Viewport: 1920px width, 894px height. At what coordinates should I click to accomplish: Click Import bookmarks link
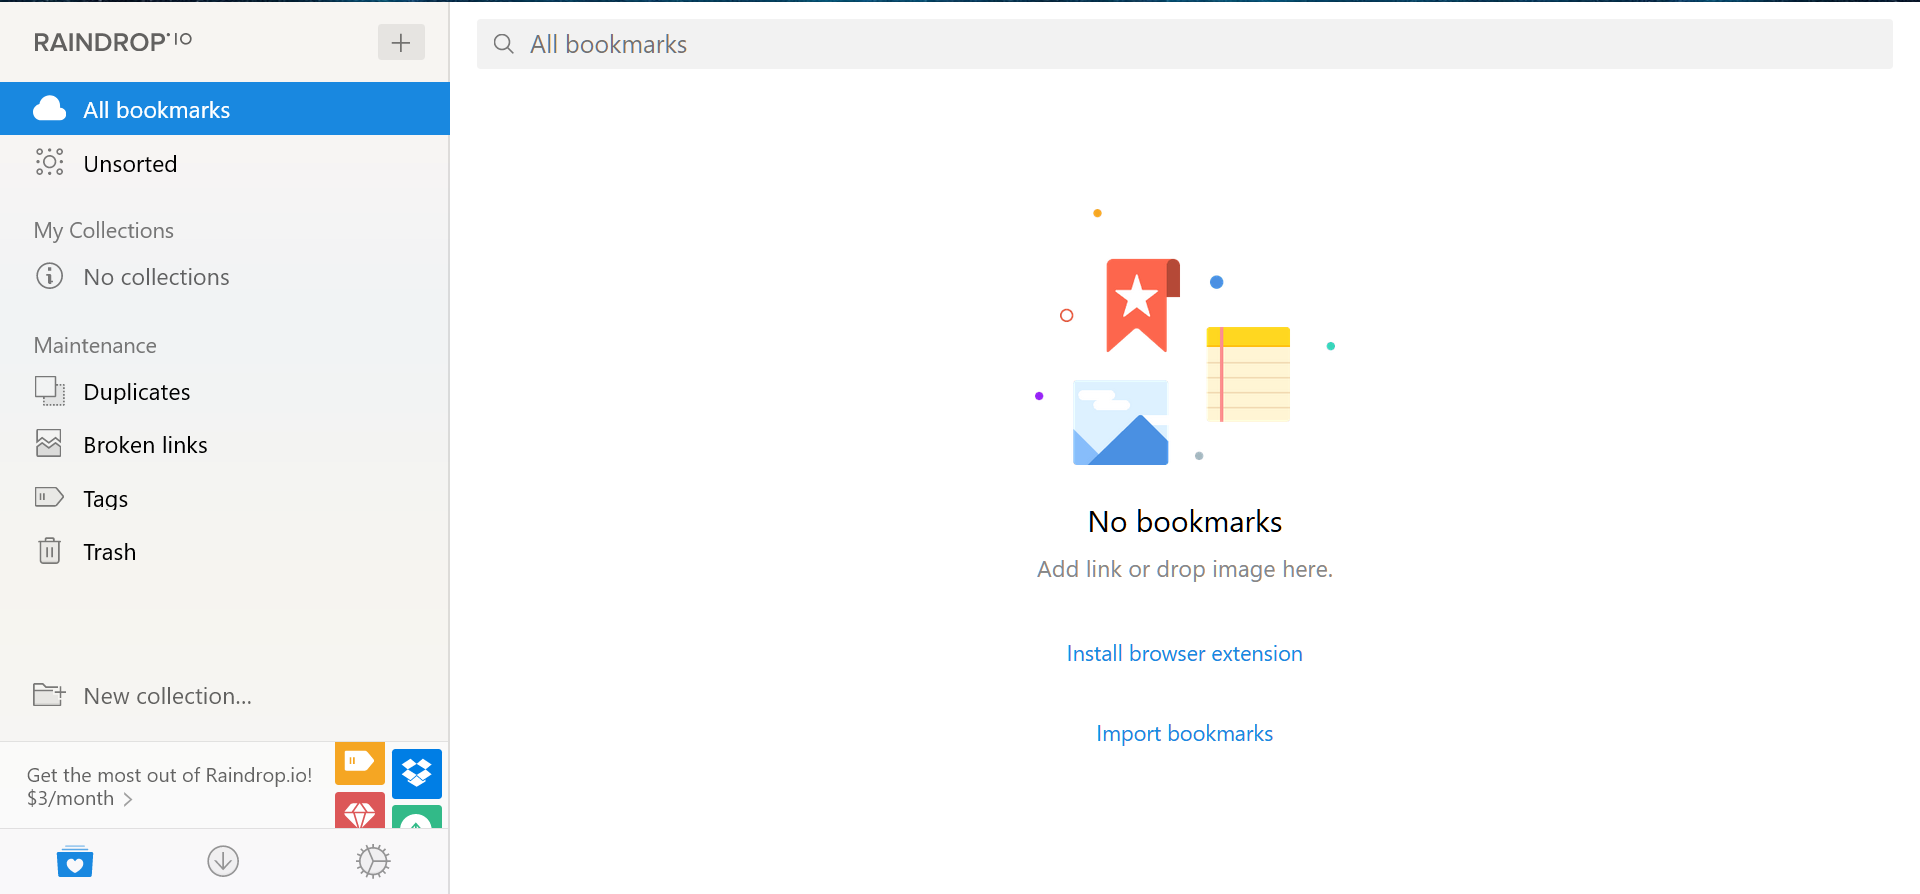point(1185,733)
